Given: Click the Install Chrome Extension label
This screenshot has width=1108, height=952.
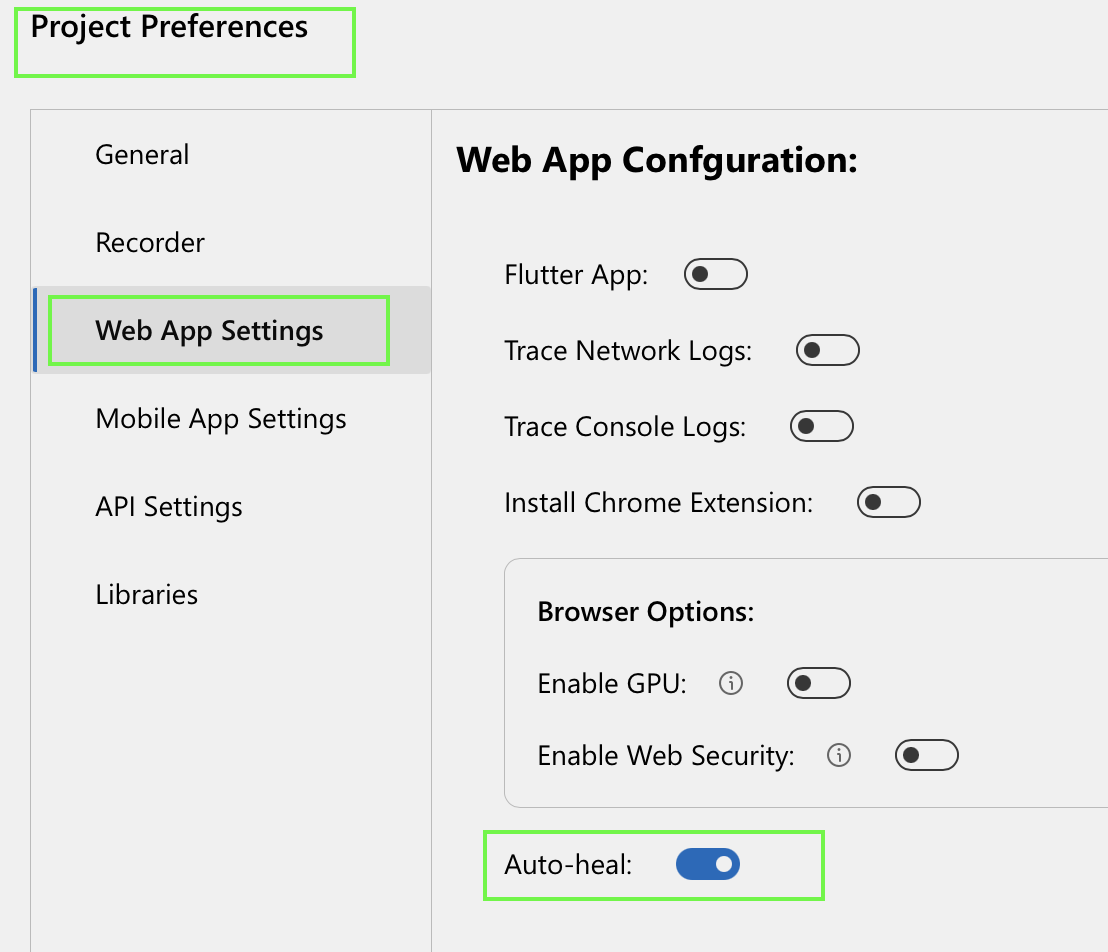Looking at the screenshot, I should (658, 502).
